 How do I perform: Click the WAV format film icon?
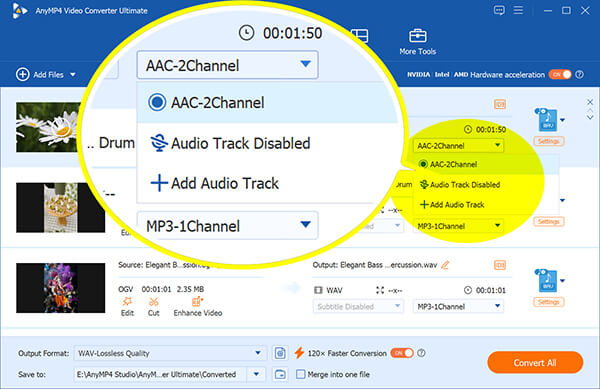click(x=318, y=290)
